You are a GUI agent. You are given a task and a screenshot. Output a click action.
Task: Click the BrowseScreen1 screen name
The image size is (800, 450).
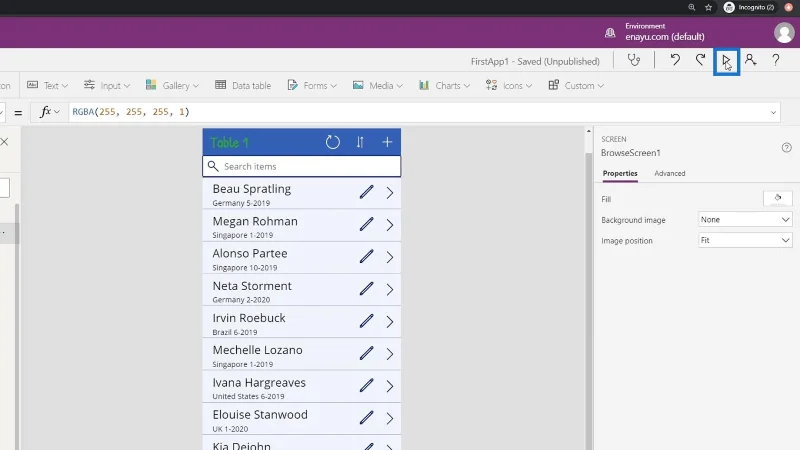click(x=631, y=153)
